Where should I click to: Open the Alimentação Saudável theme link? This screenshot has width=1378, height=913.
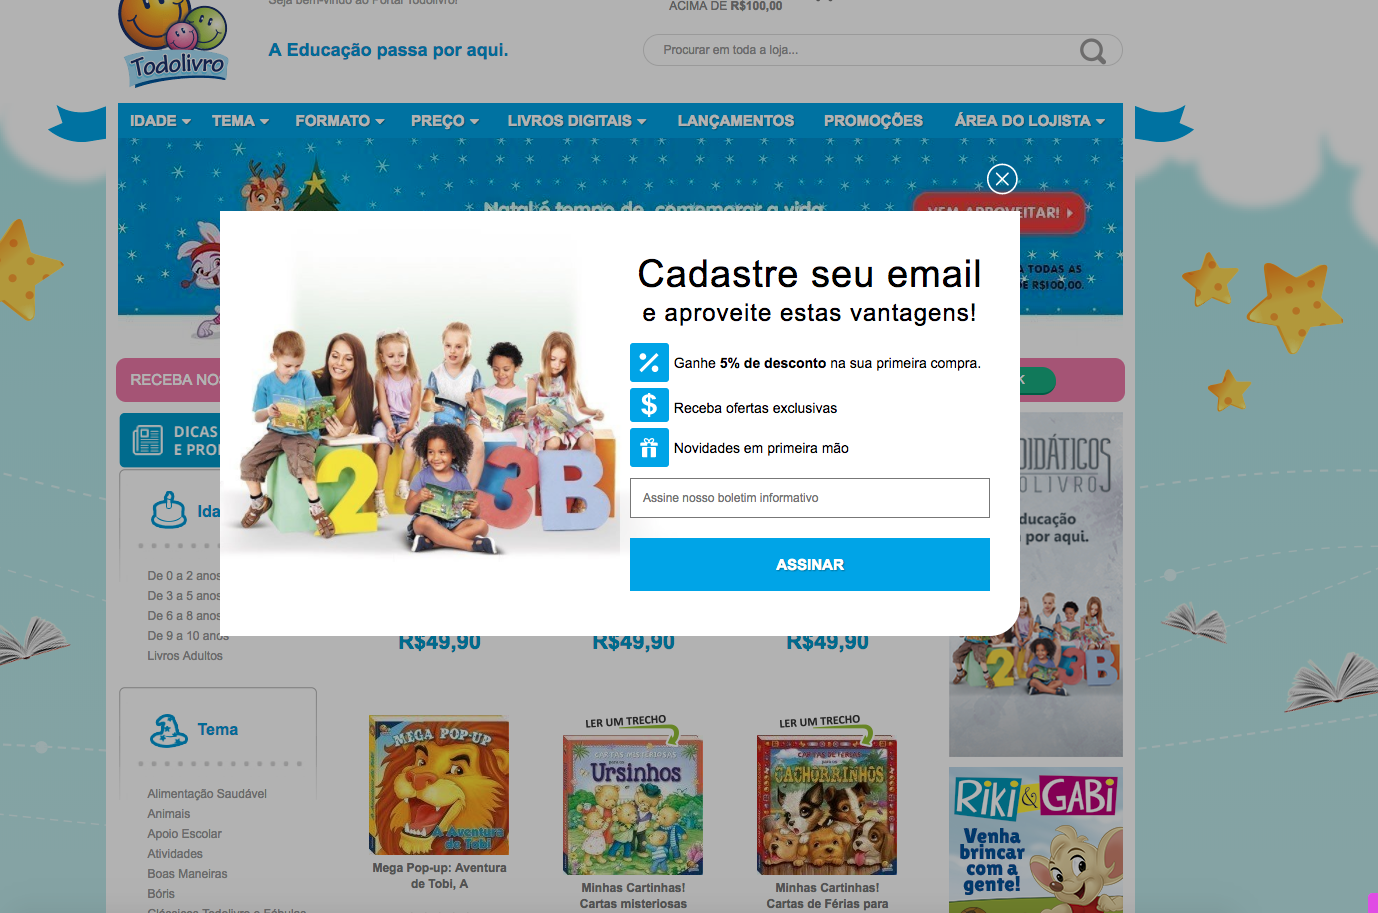click(x=207, y=794)
